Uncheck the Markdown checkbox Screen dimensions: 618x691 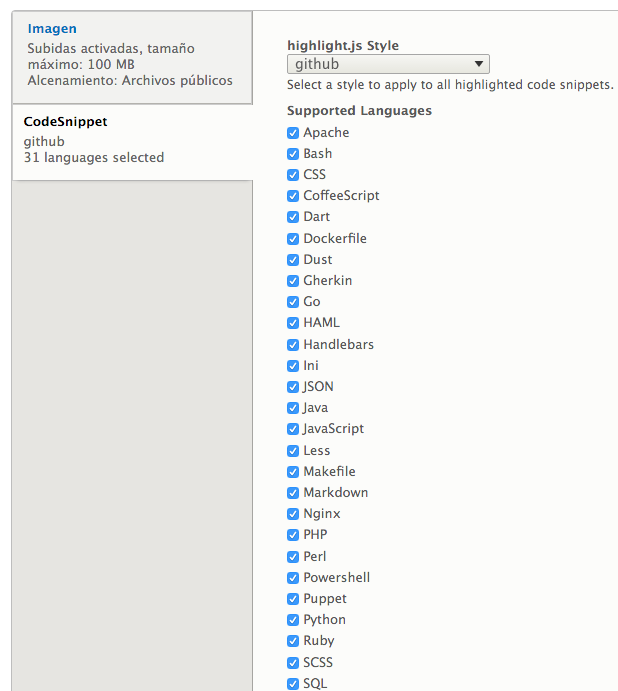tap(293, 493)
